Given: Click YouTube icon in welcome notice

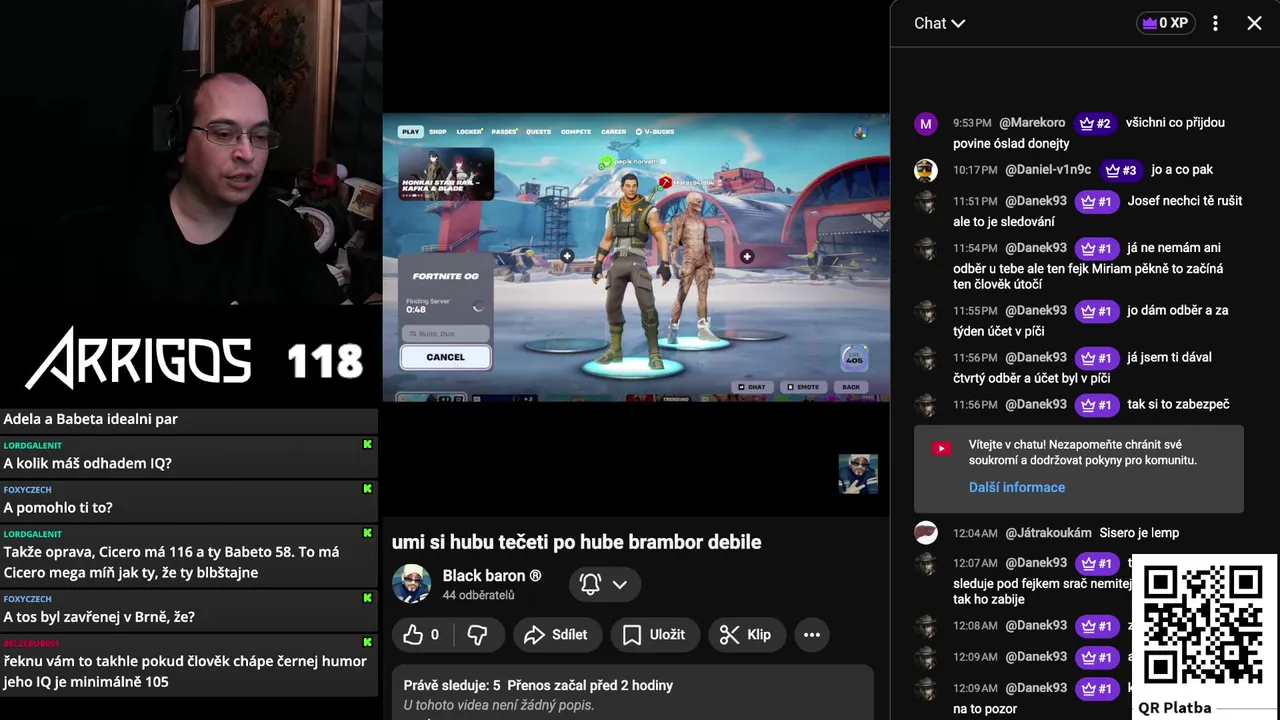Looking at the screenshot, I should 941,449.
